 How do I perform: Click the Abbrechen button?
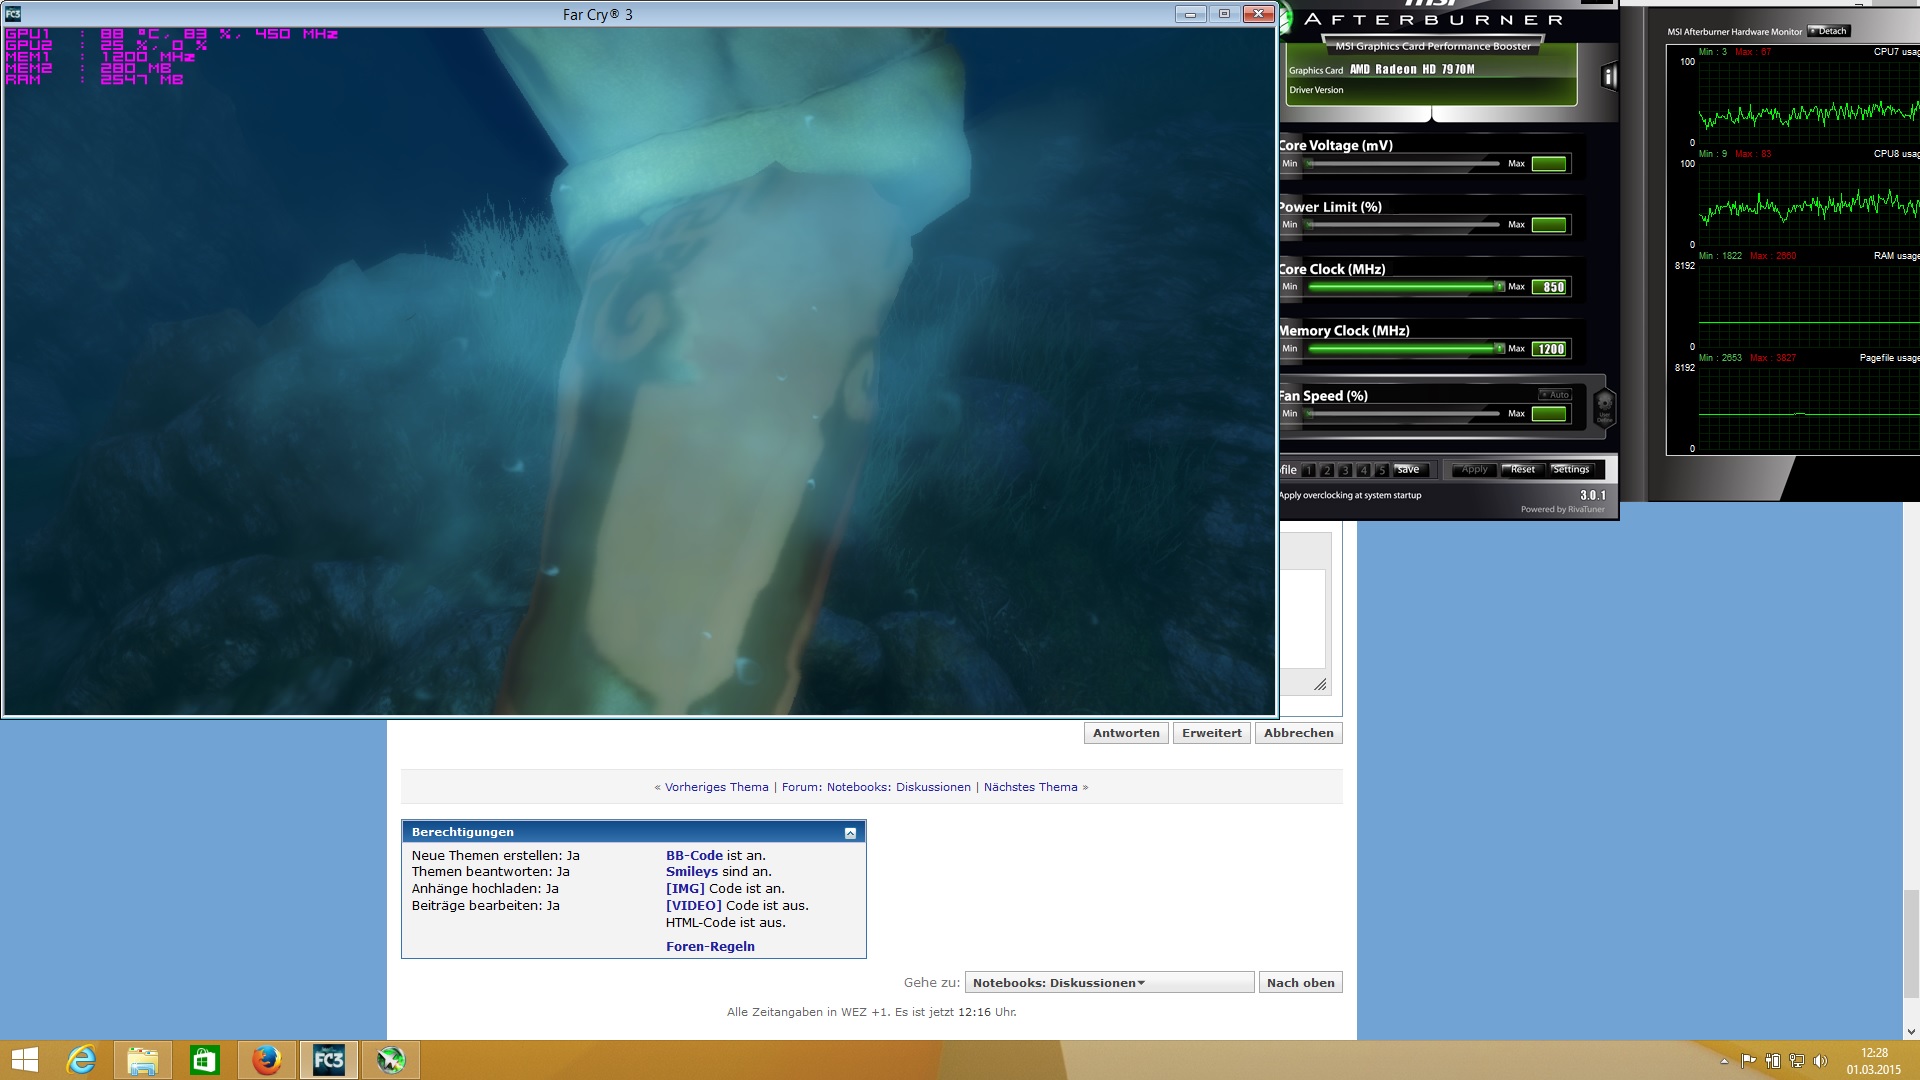pos(1298,733)
